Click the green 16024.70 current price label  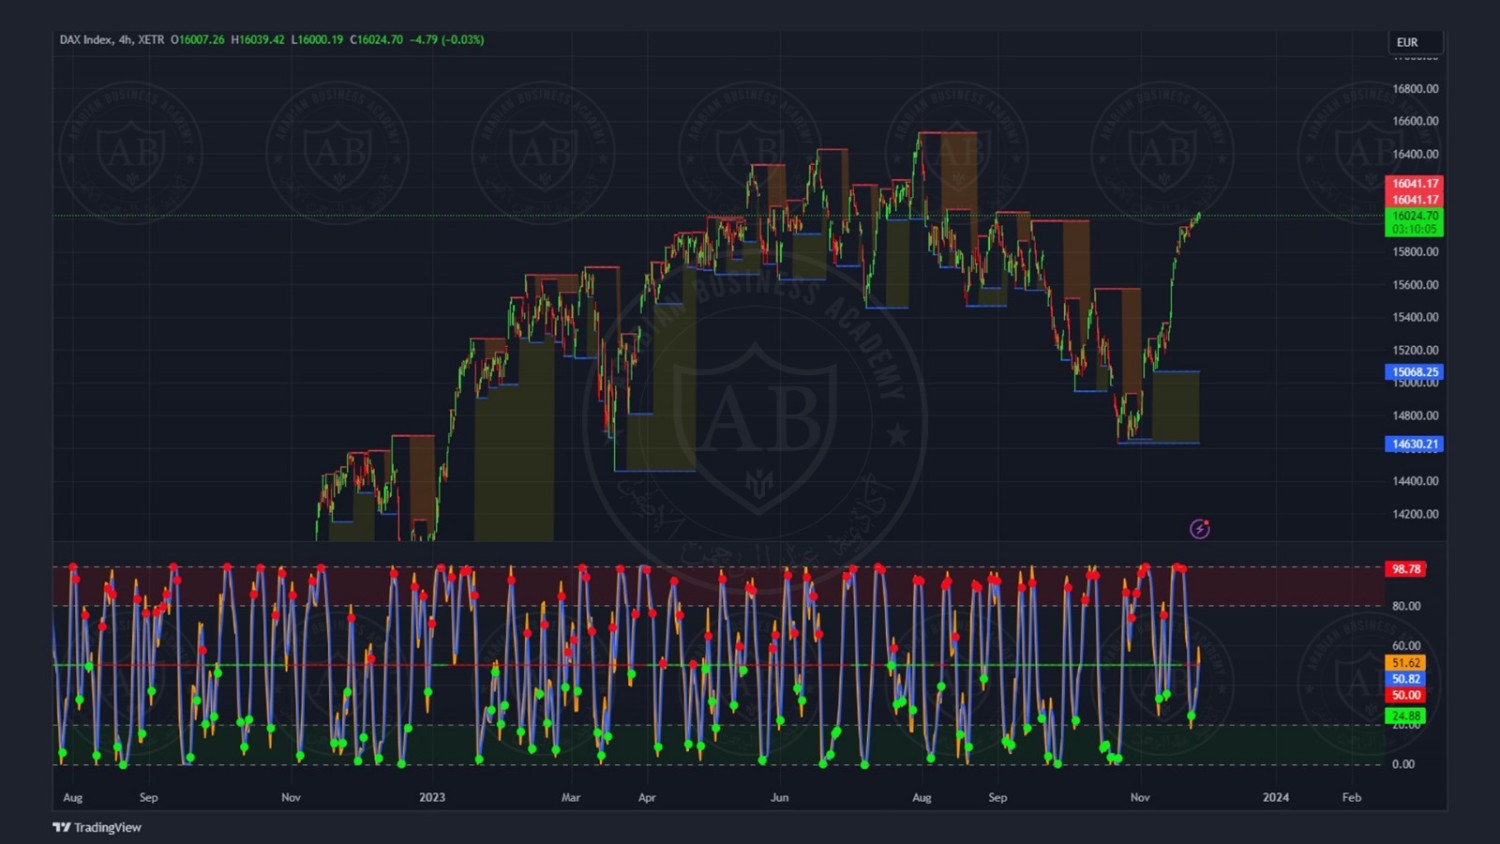click(x=1414, y=216)
